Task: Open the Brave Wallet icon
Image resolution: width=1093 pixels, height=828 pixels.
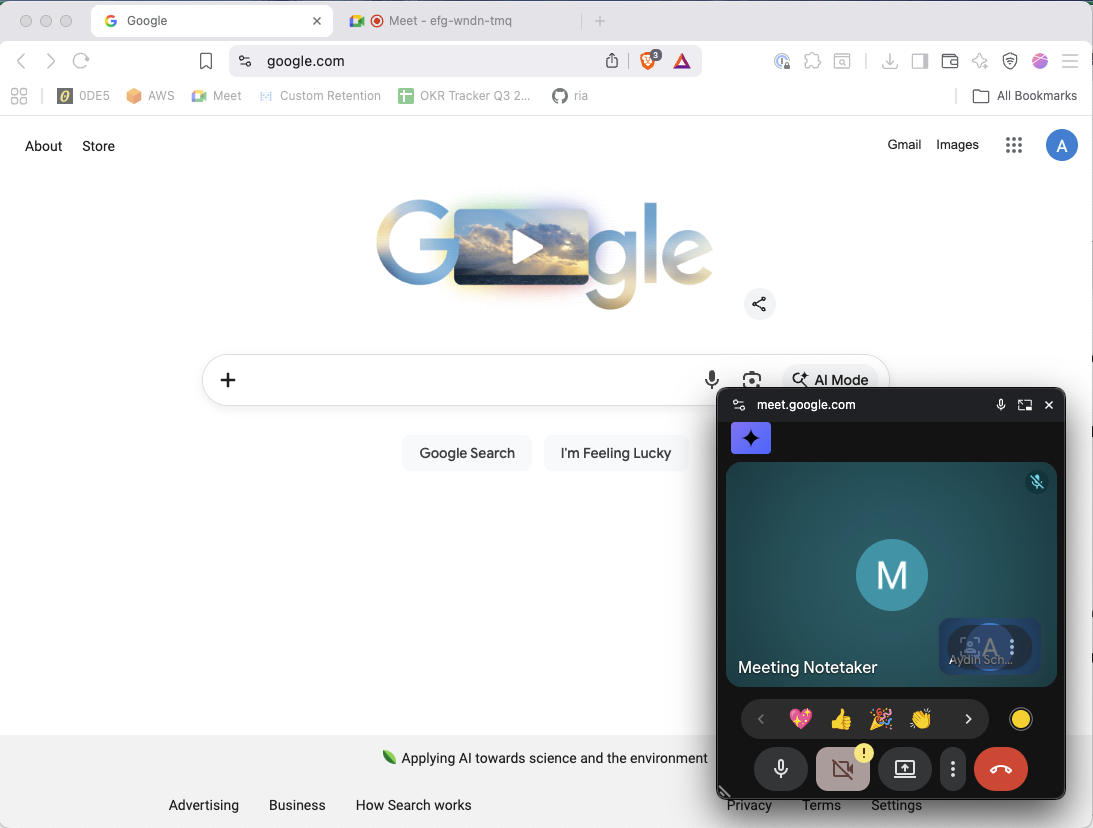Action: [949, 61]
